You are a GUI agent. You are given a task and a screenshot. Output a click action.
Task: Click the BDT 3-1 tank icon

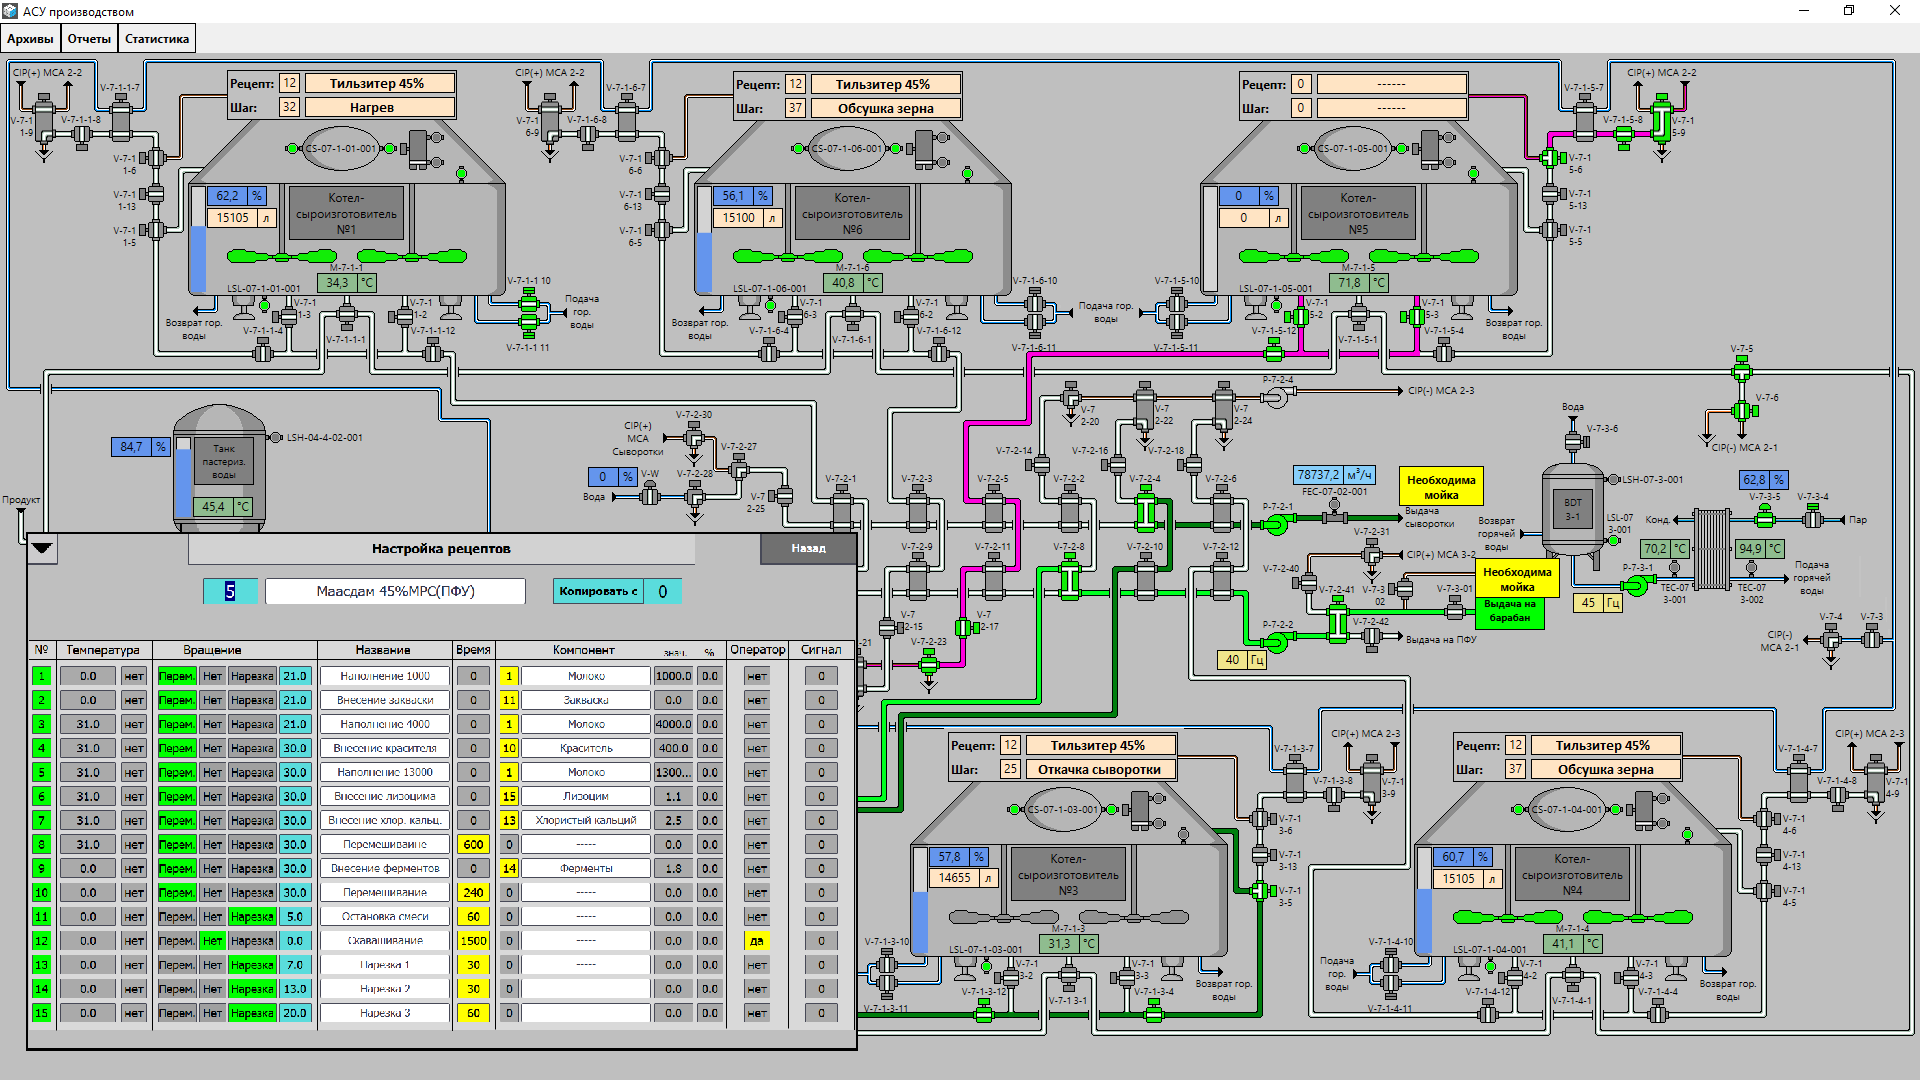click(1573, 510)
